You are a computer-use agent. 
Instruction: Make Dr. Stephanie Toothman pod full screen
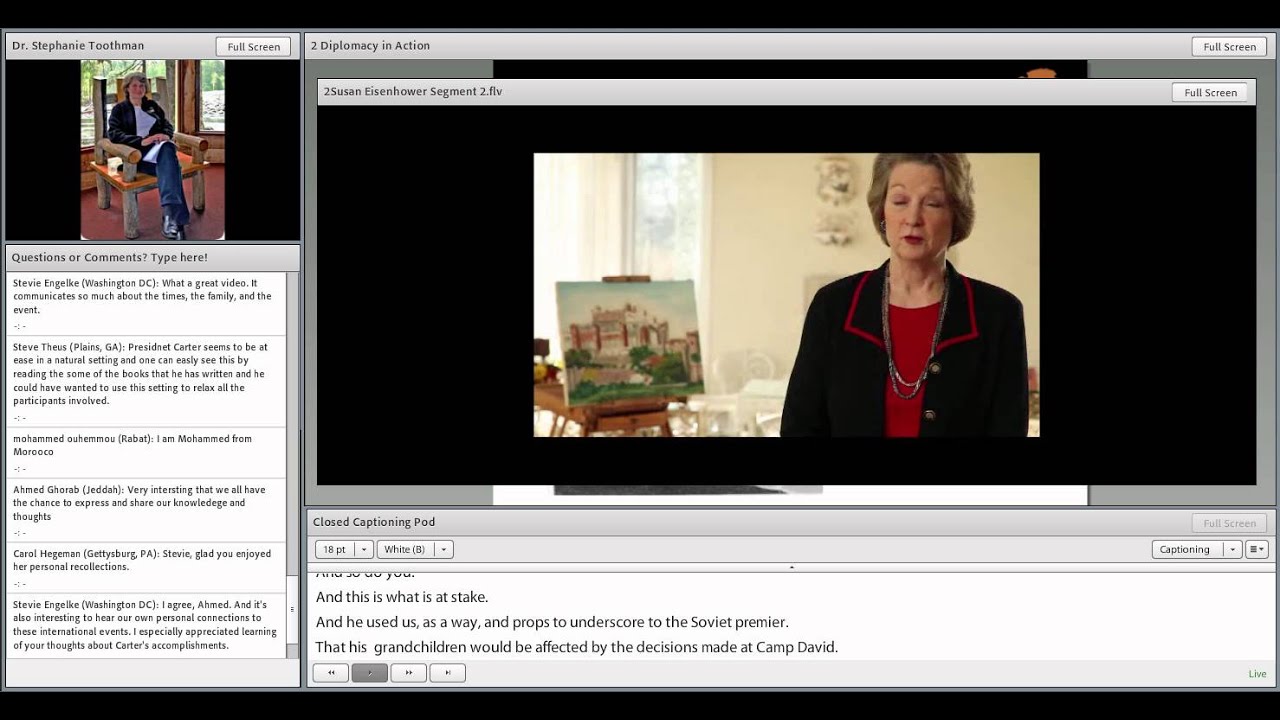pyautogui.click(x=253, y=47)
